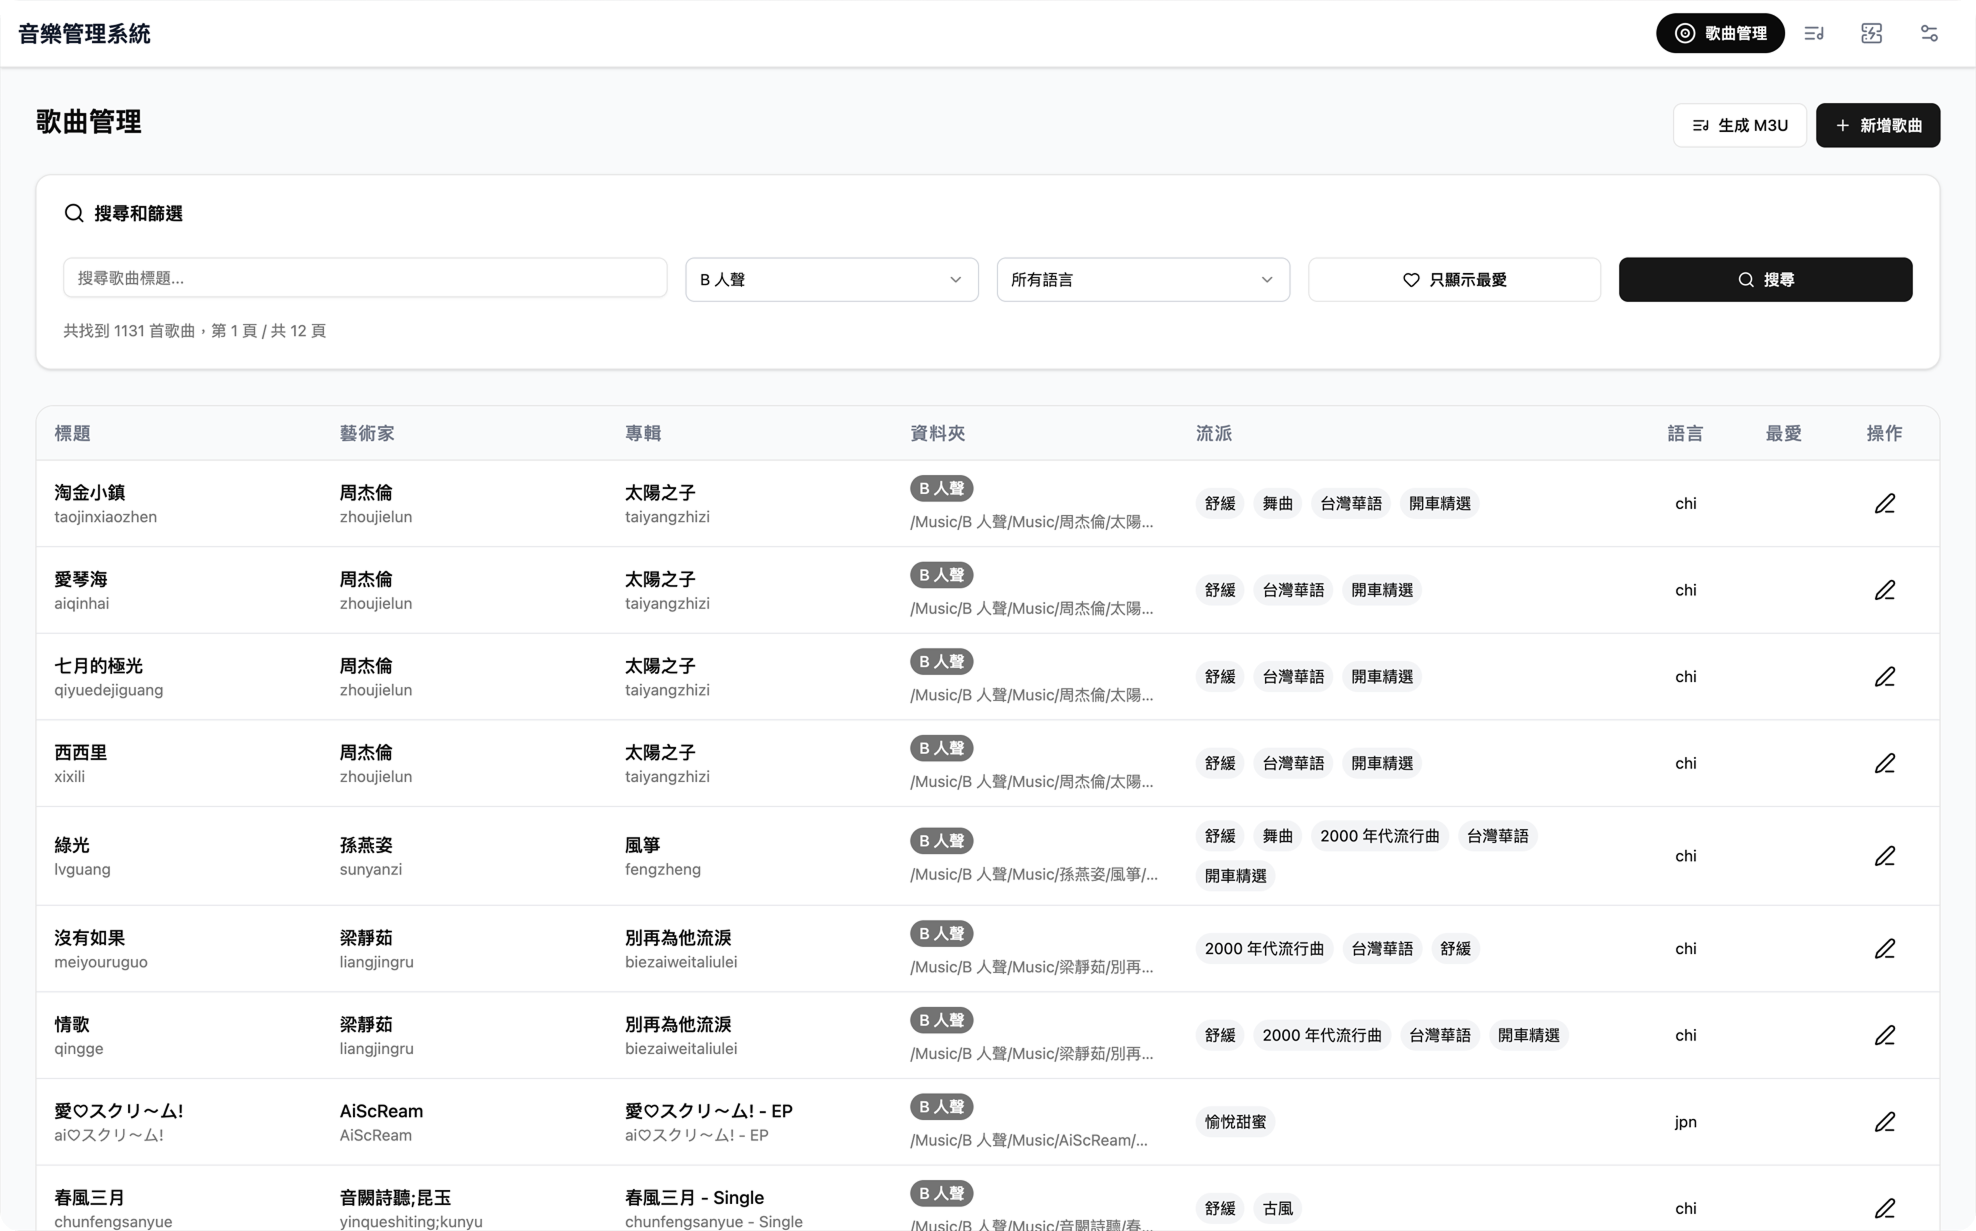This screenshot has height=1231, width=1976.
Task: Edit the song 情歌 with pencil icon
Action: tap(1884, 1035)
